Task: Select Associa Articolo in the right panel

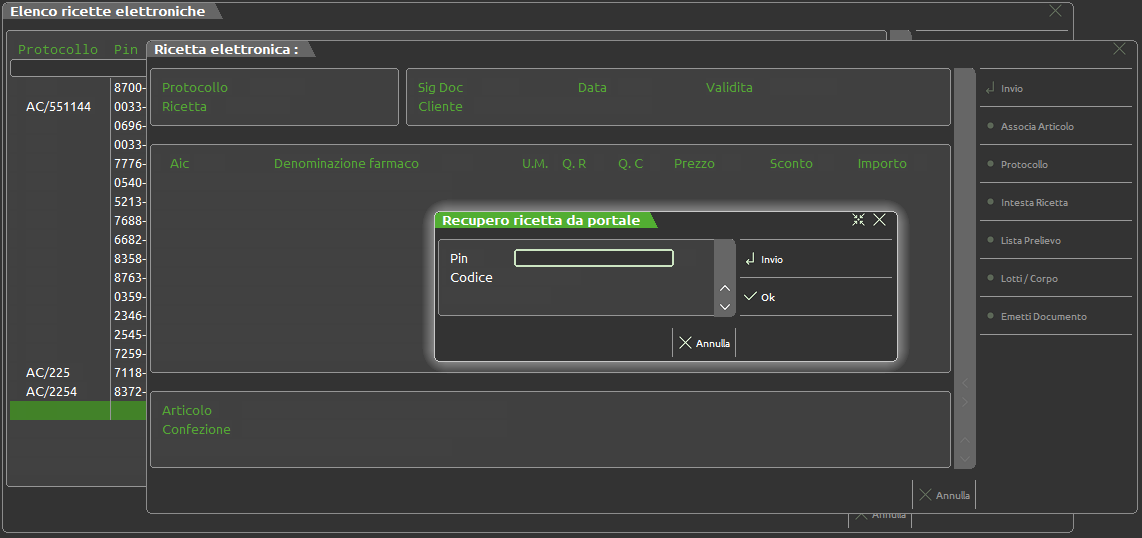Action: pos(1036,127)
